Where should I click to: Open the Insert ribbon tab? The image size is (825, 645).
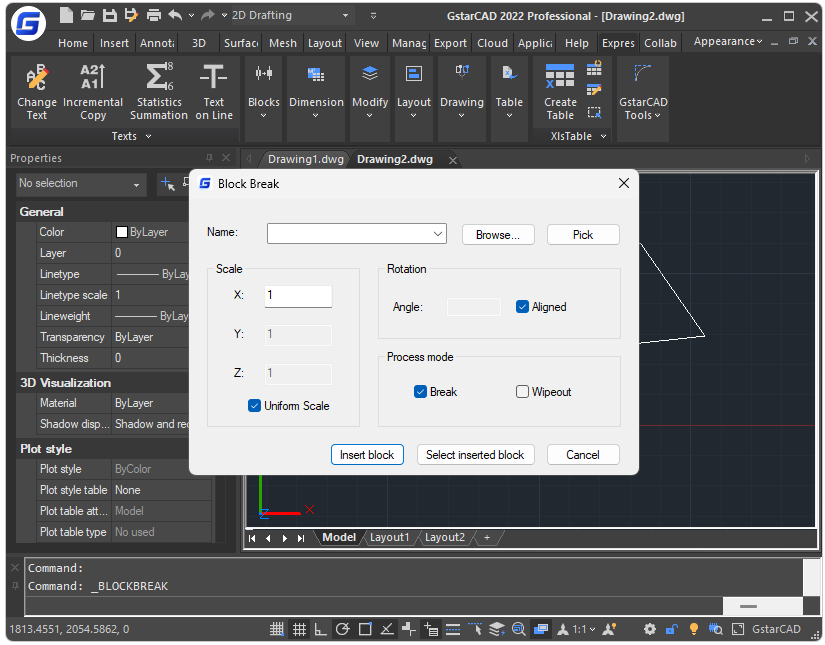pos(114,43)
